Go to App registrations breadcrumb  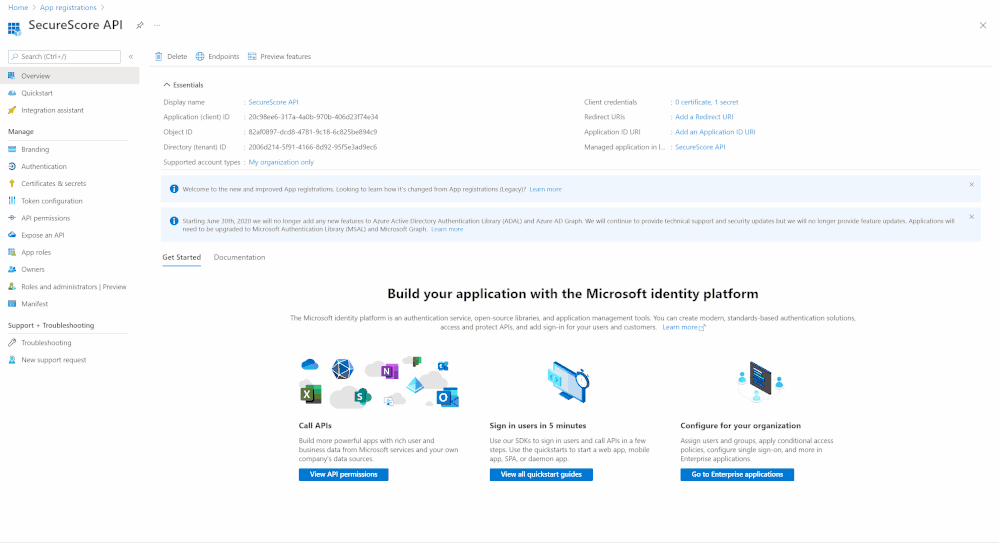(68, 8)
